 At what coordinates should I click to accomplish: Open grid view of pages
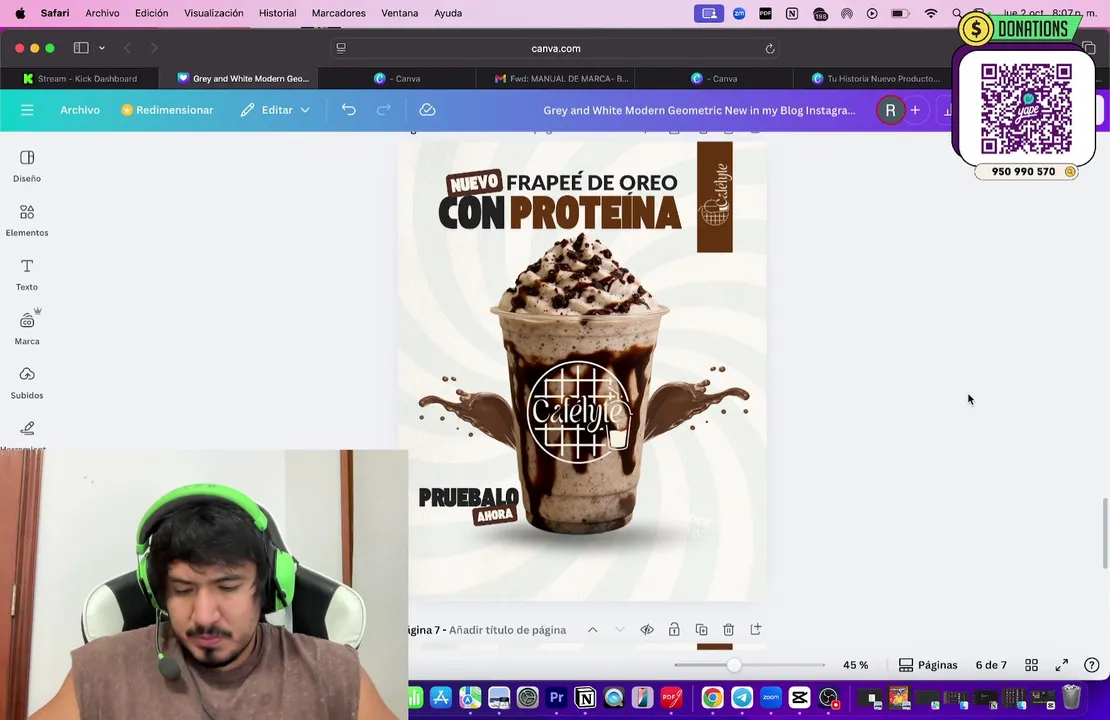coord(1031,665)
